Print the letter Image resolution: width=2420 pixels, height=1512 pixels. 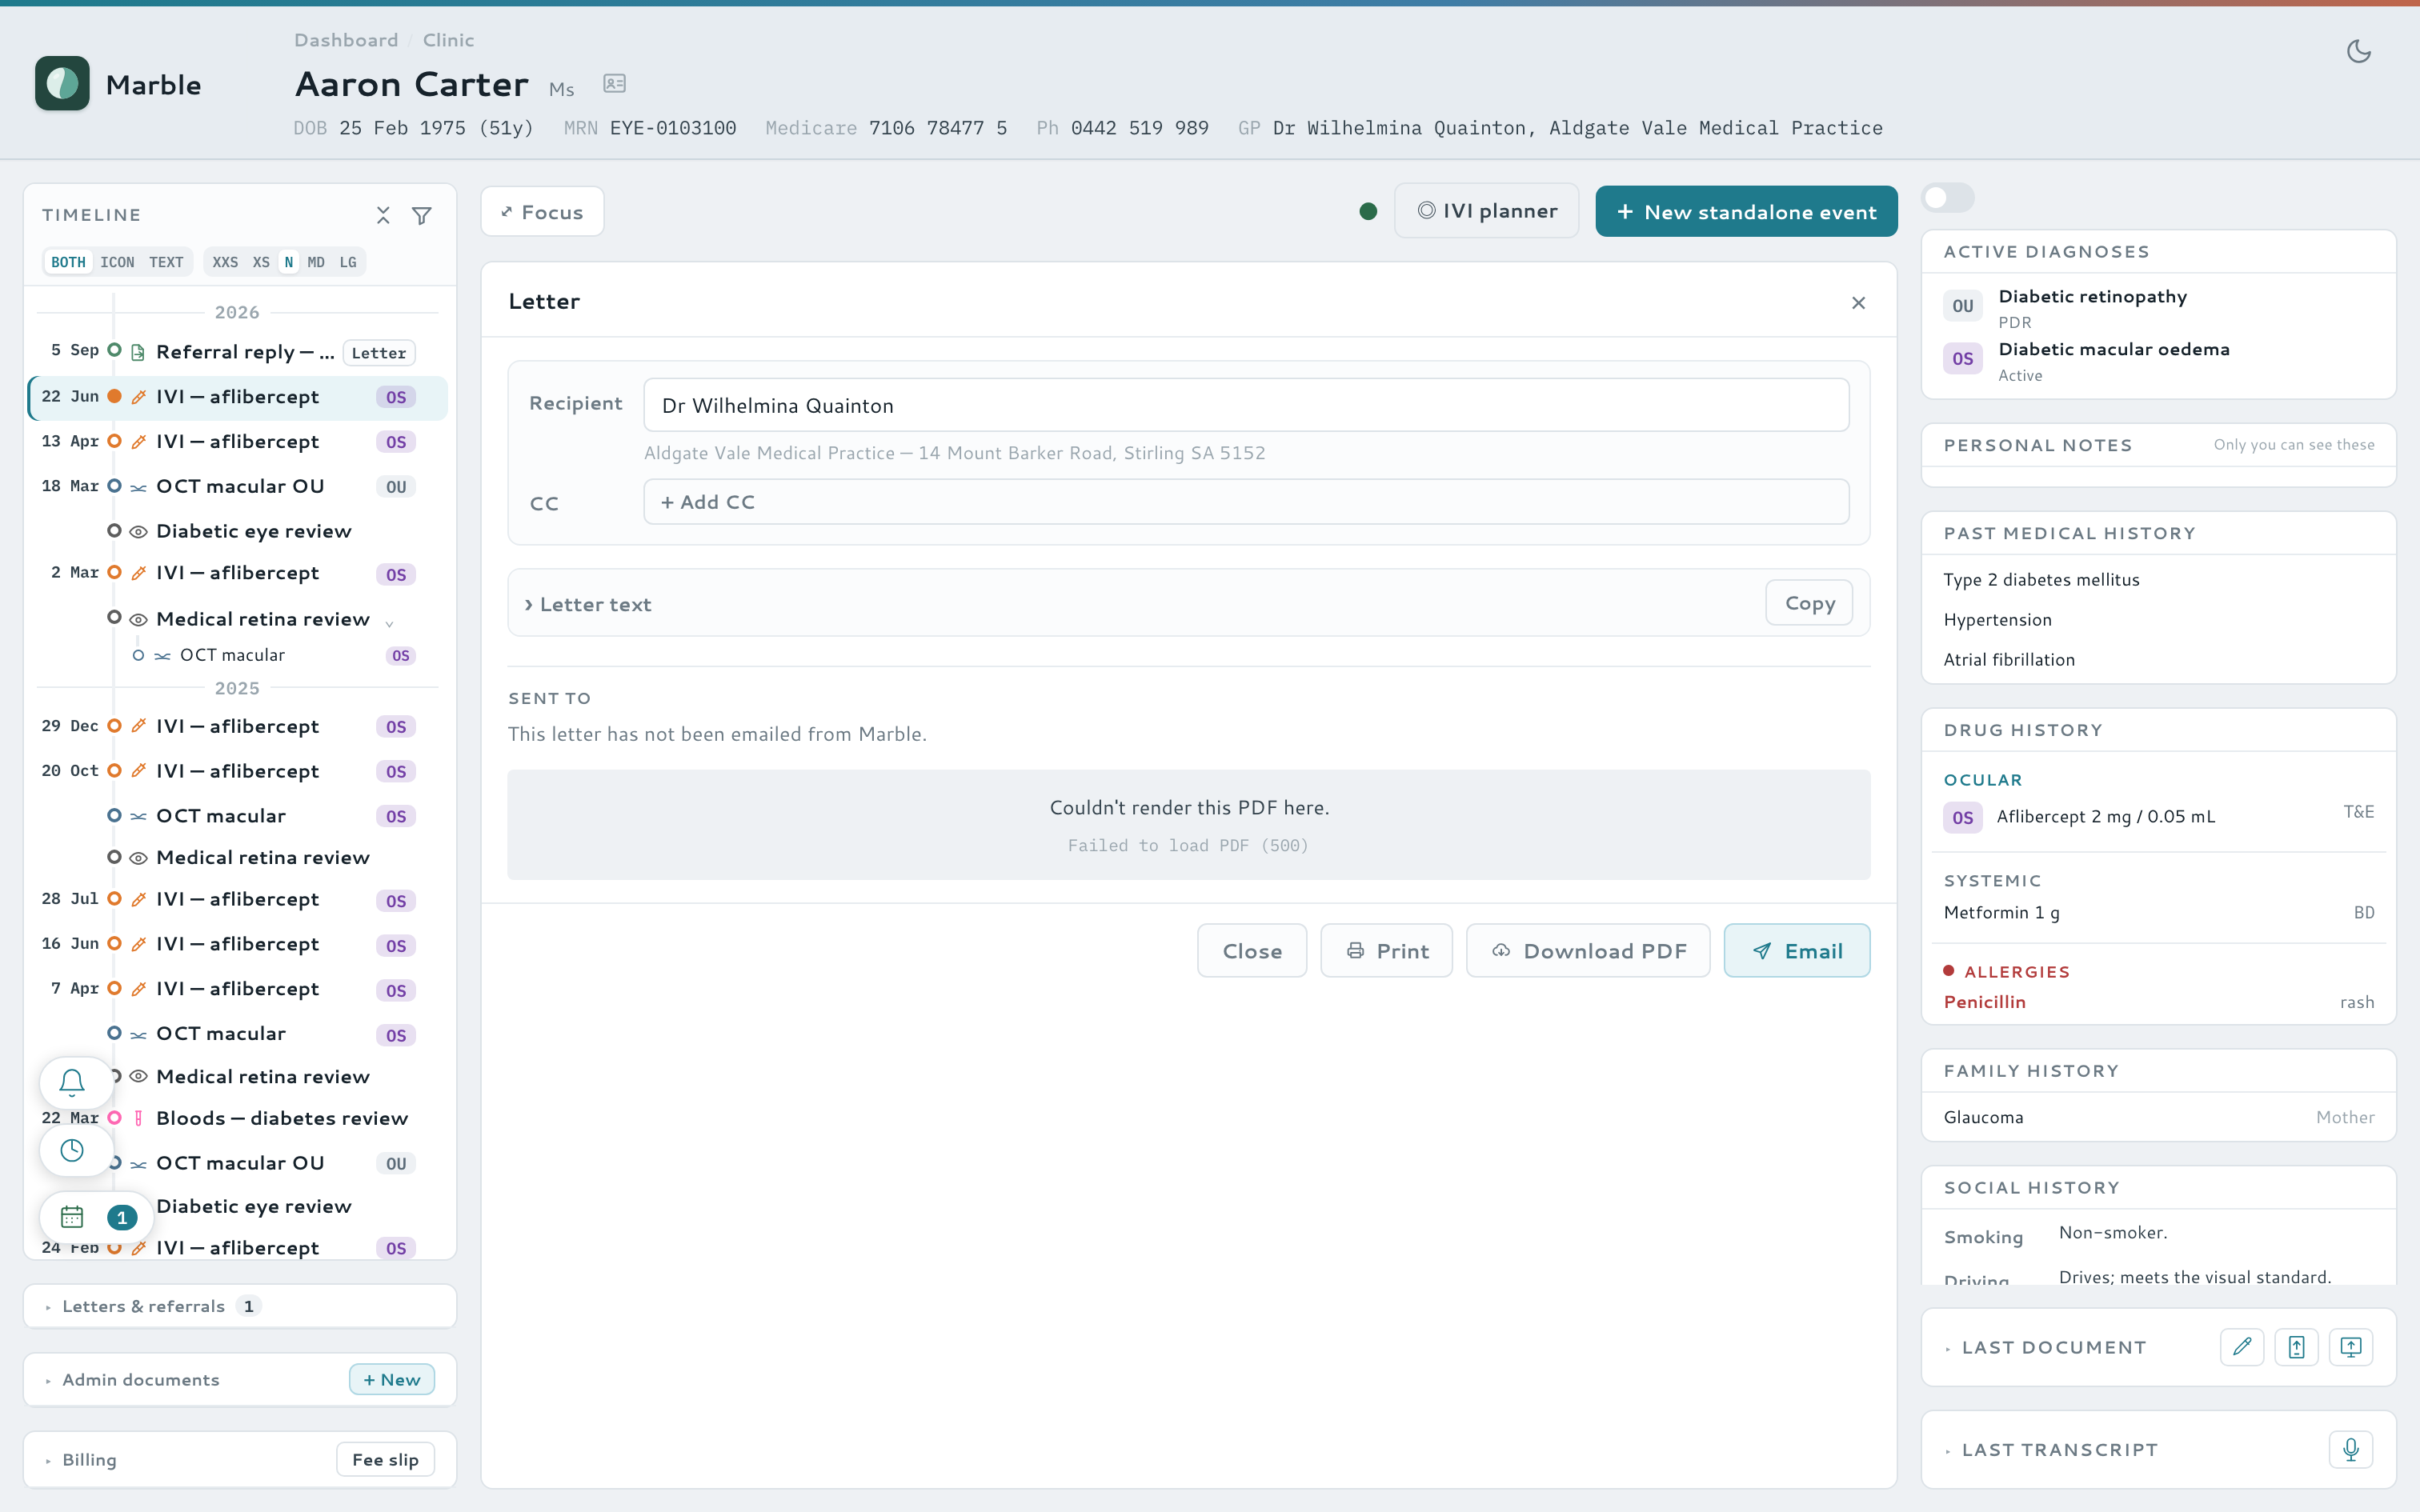(1386, 950)
